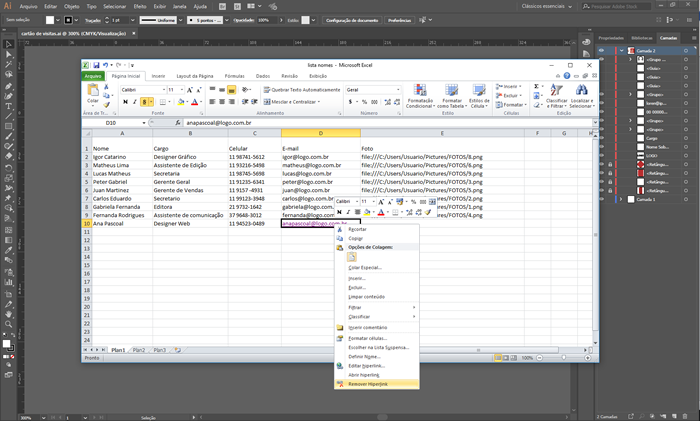Screen dimensions: 700x421
Task: Select the Direct Selection tool in Illustrator
Action: (x=8, y=54)
